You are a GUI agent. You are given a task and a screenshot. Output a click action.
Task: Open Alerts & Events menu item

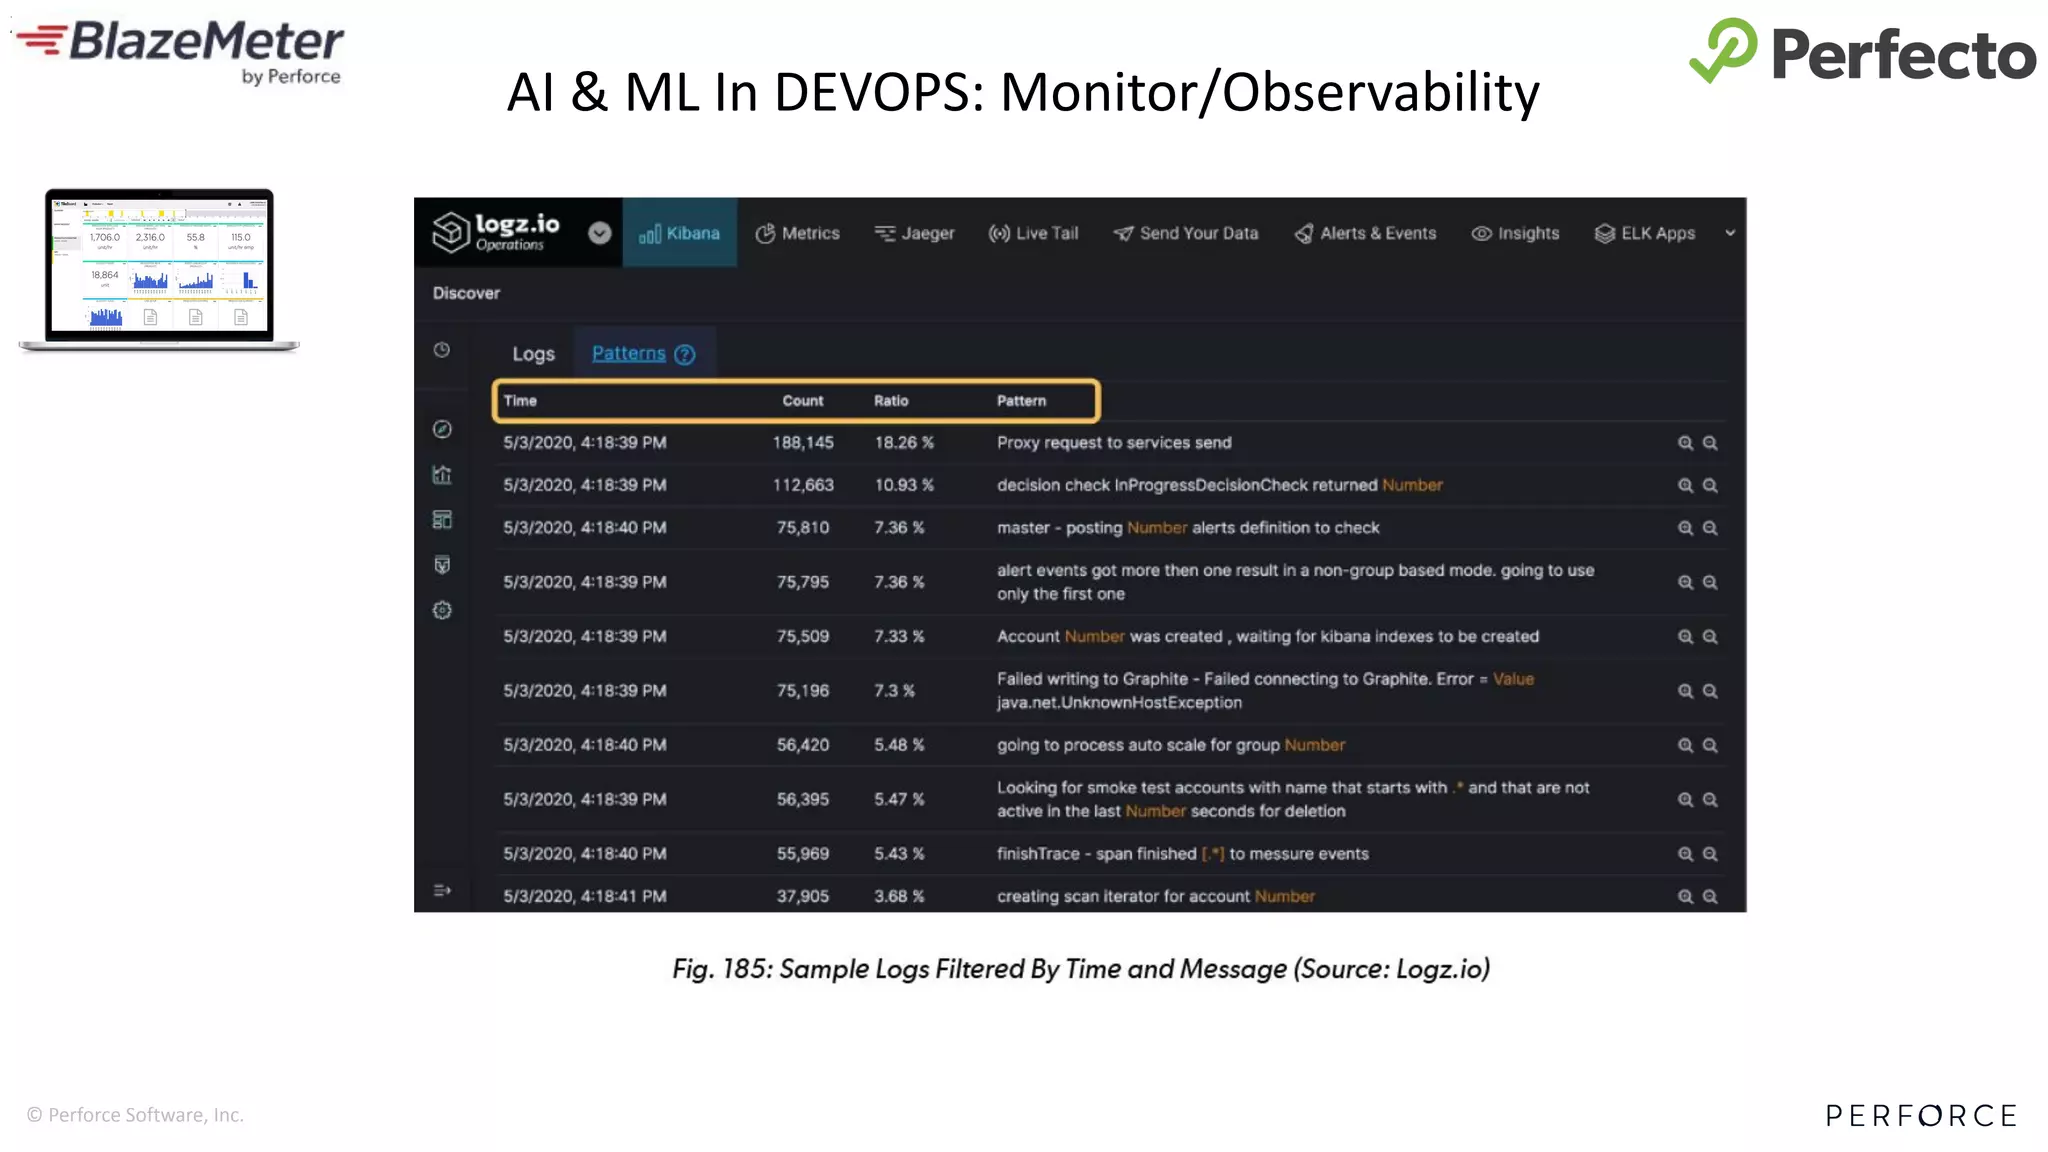coord(1365,233)
